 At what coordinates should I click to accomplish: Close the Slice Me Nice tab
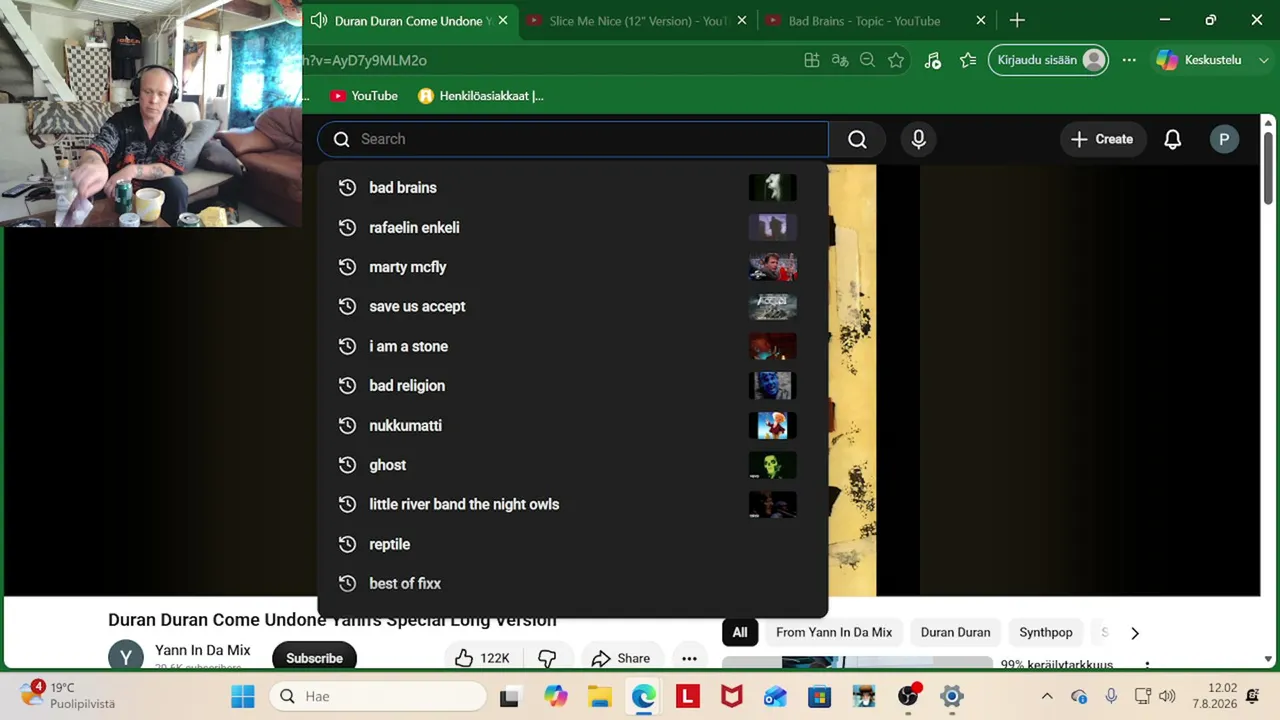(741, 21)
